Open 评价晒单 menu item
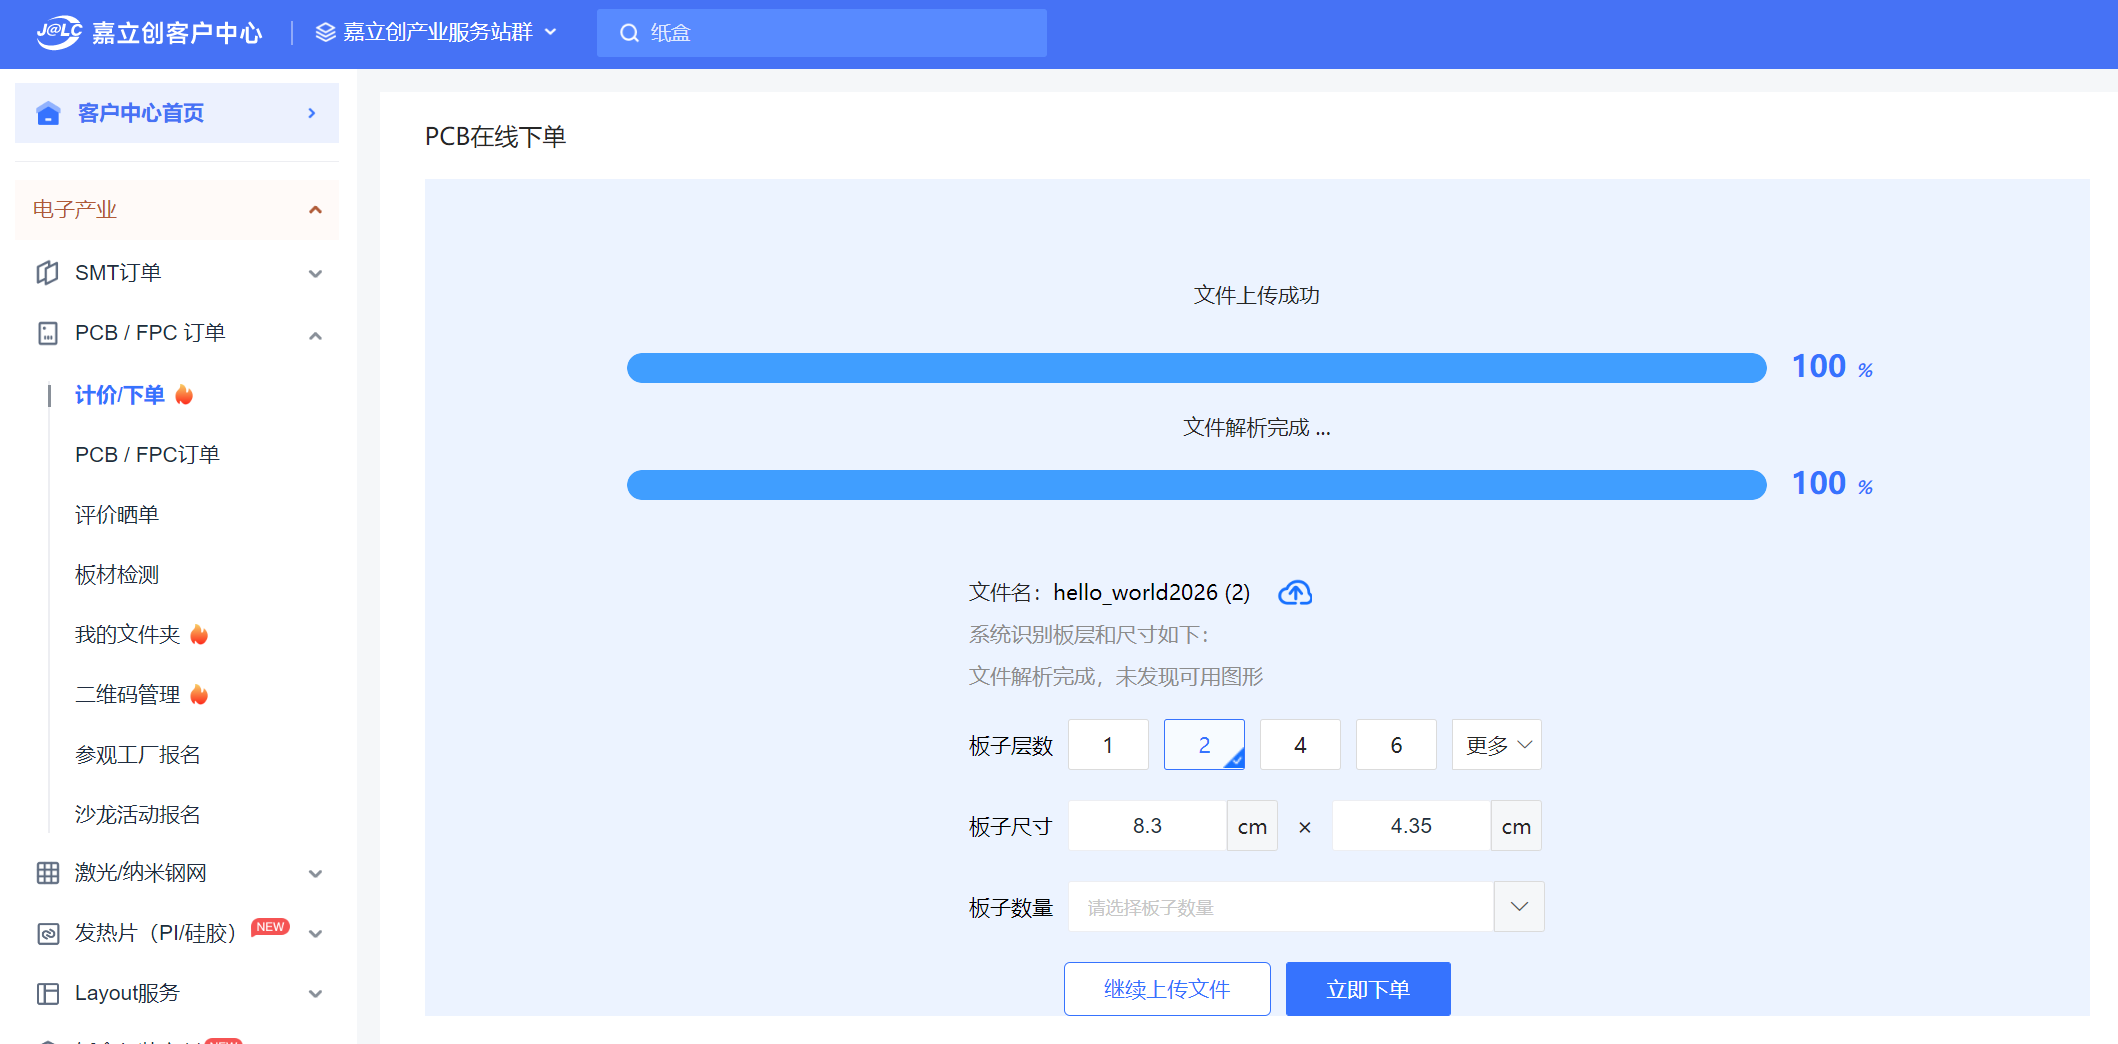 [x=117, y=515]
